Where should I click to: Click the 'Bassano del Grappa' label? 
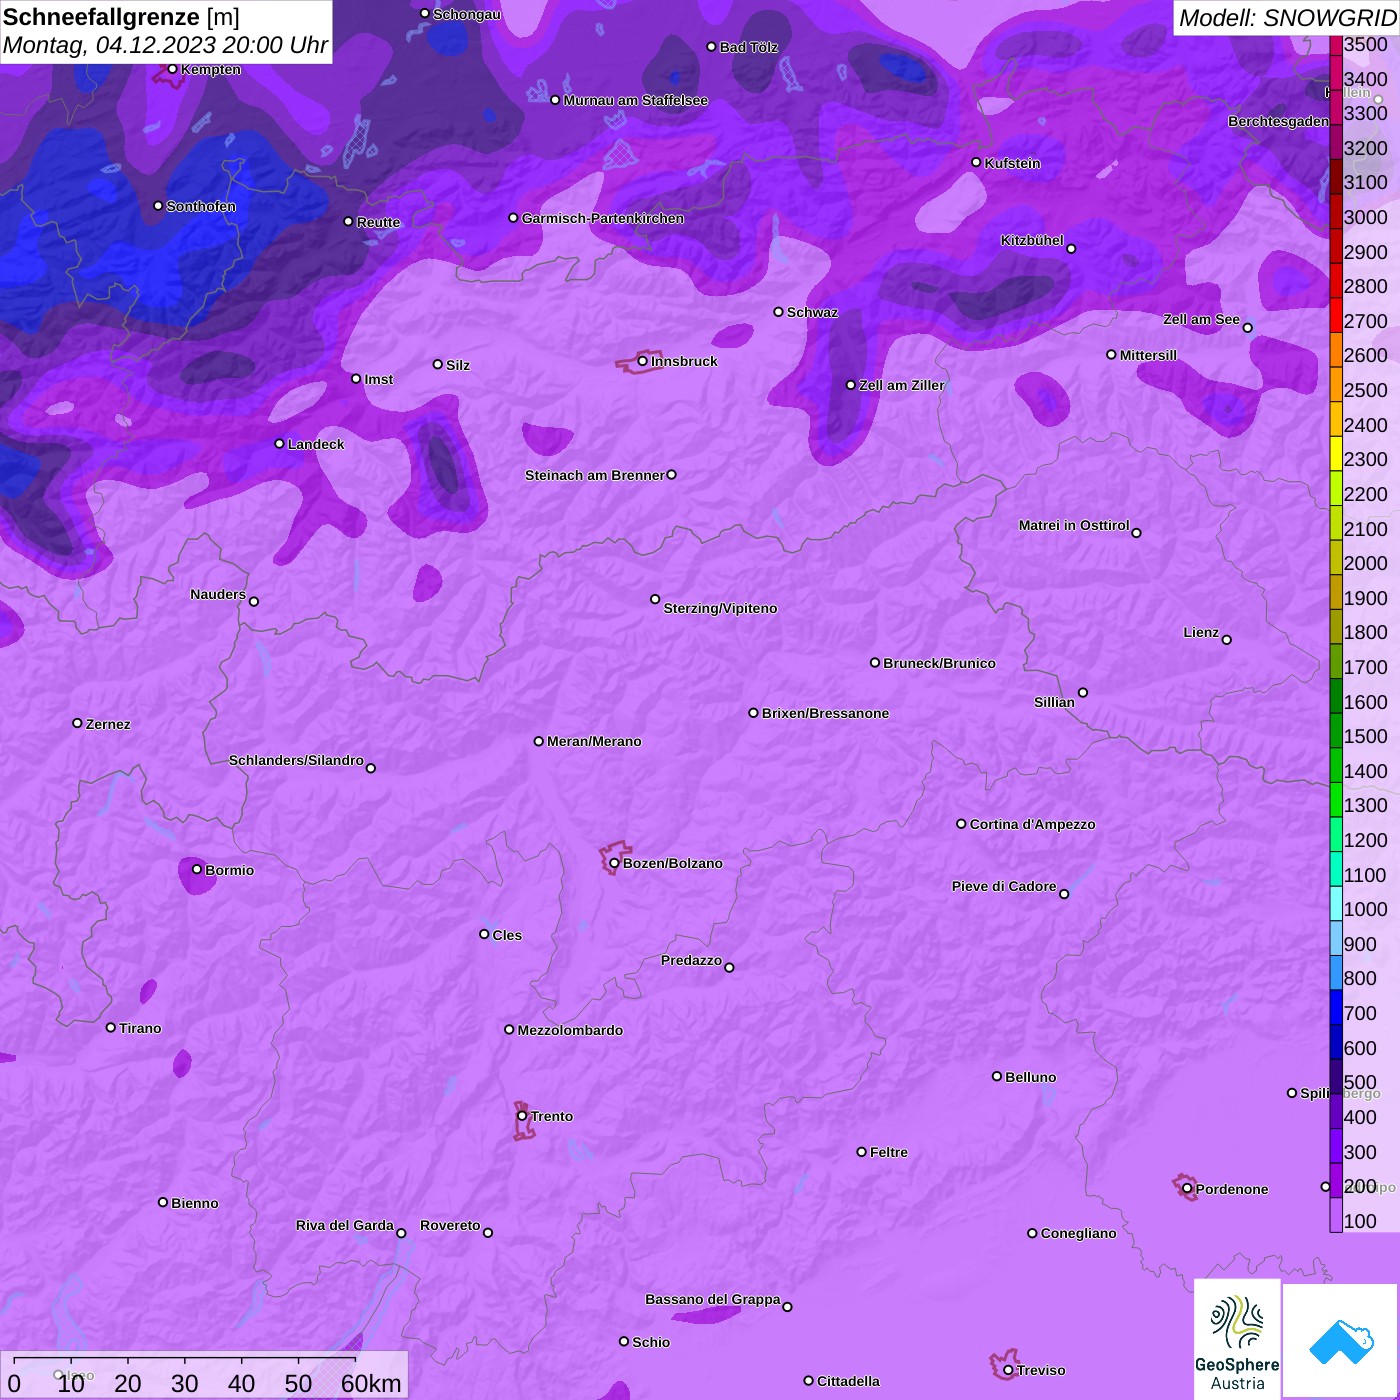point(713,1299)
